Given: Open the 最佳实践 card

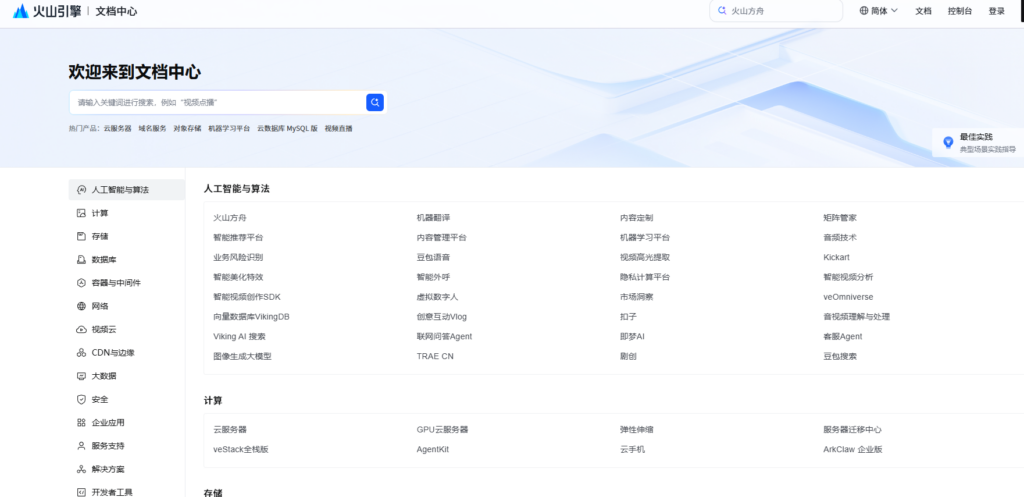Looking at the screenshot, I should click(x=978, y=142).
